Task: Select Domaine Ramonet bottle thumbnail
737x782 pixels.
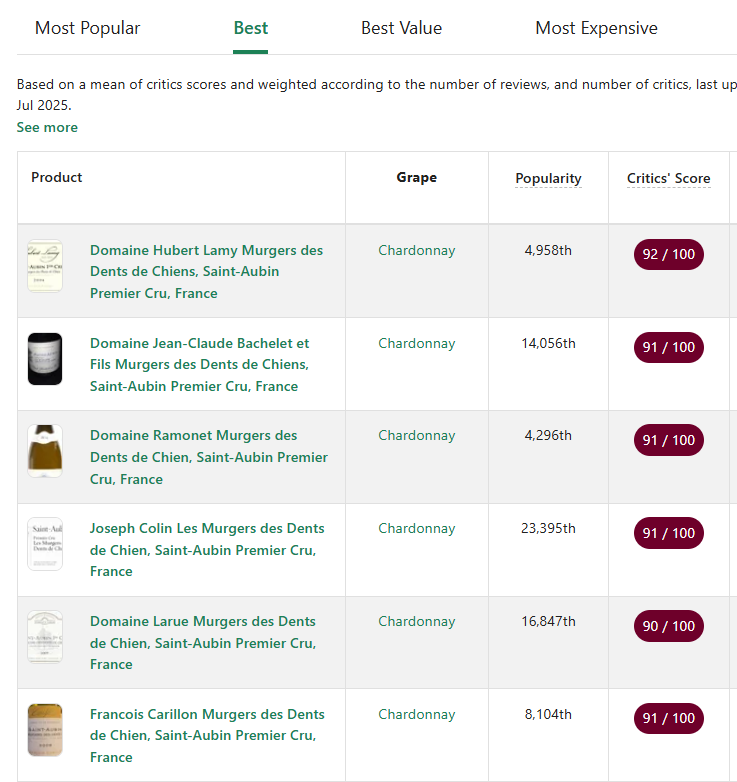Action: click(45, 451)
